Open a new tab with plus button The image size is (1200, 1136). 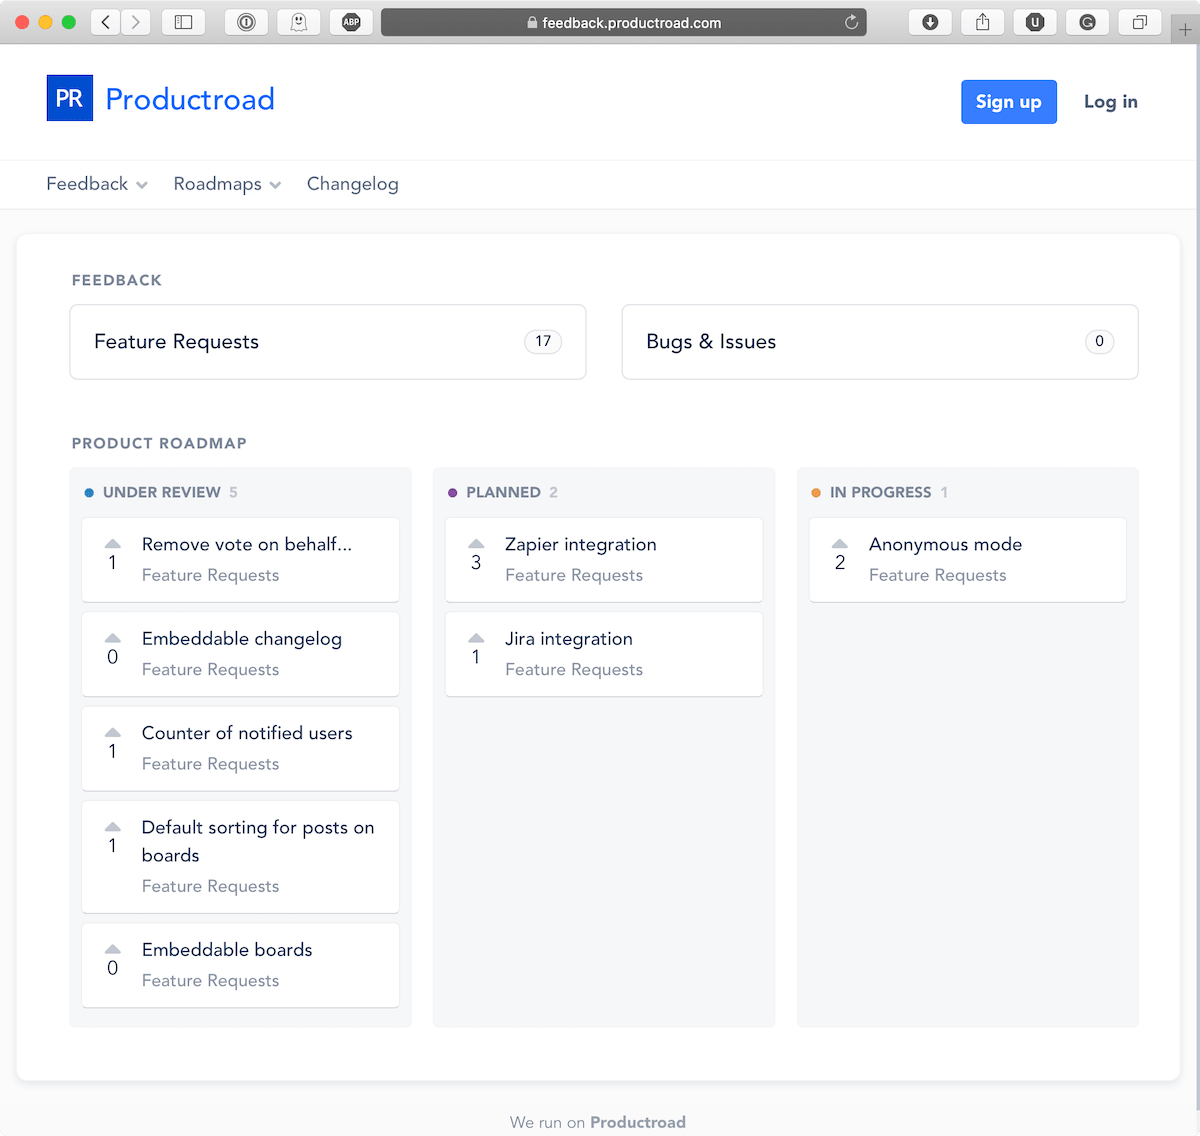1185,30
